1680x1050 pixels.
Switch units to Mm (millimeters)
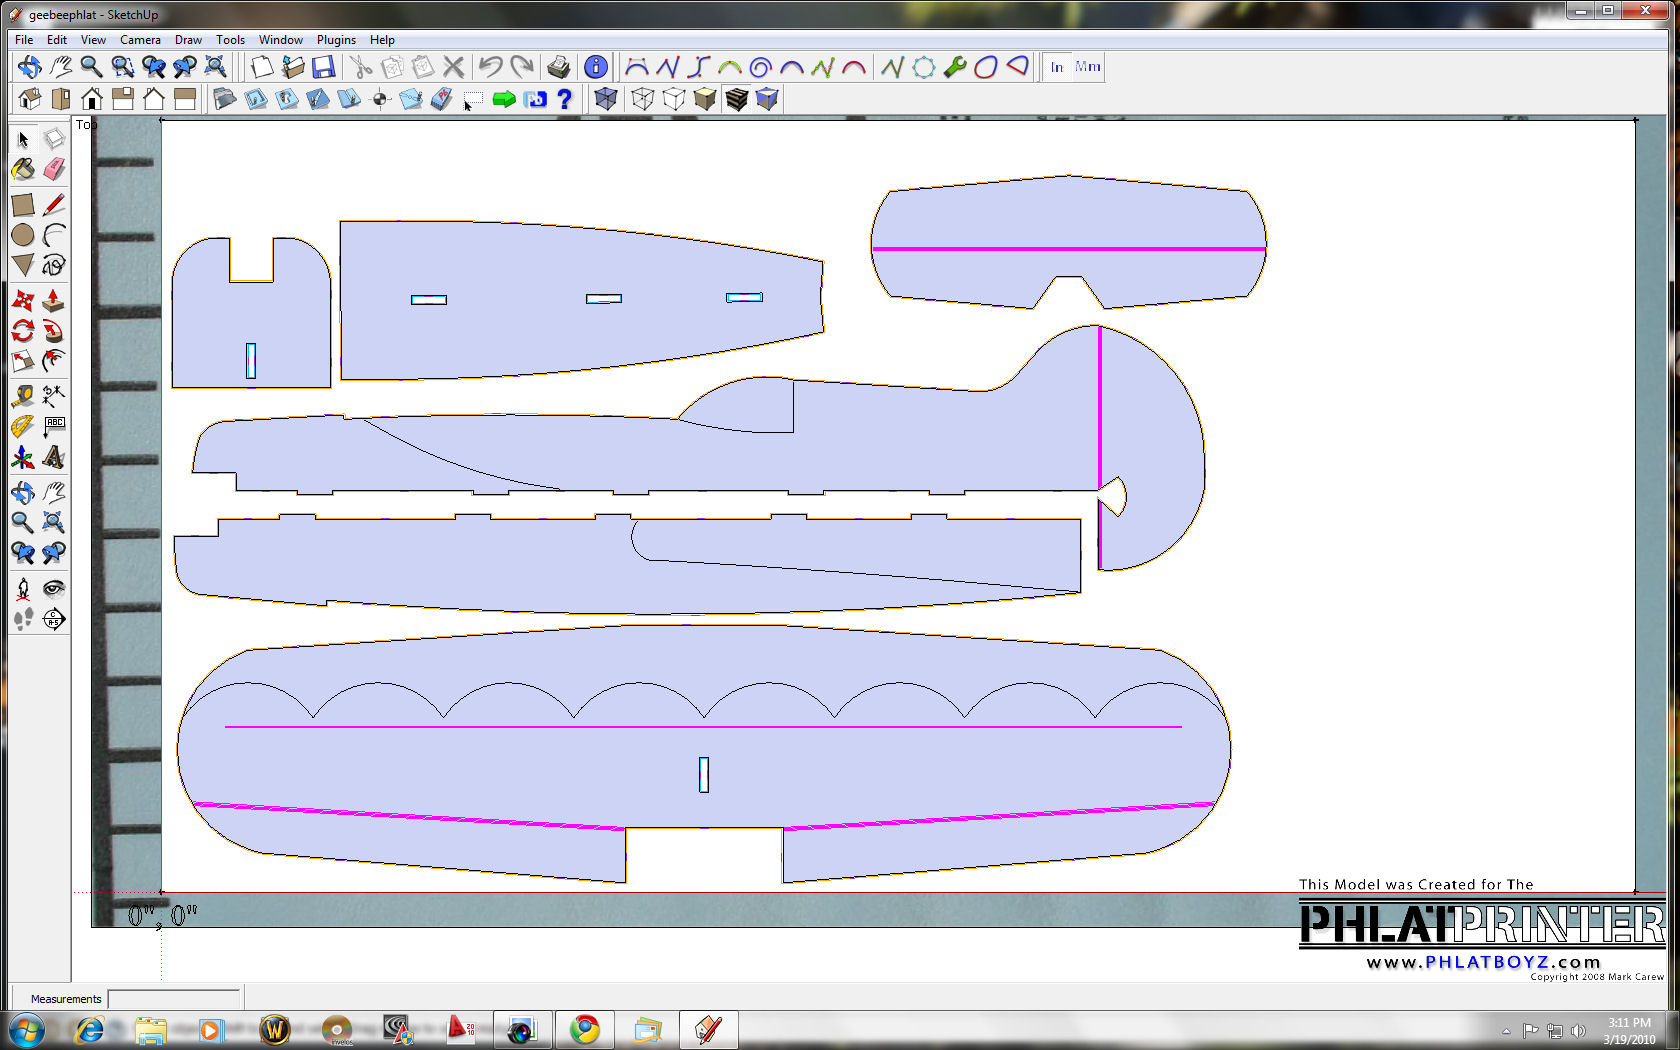tap(1087, 67)
